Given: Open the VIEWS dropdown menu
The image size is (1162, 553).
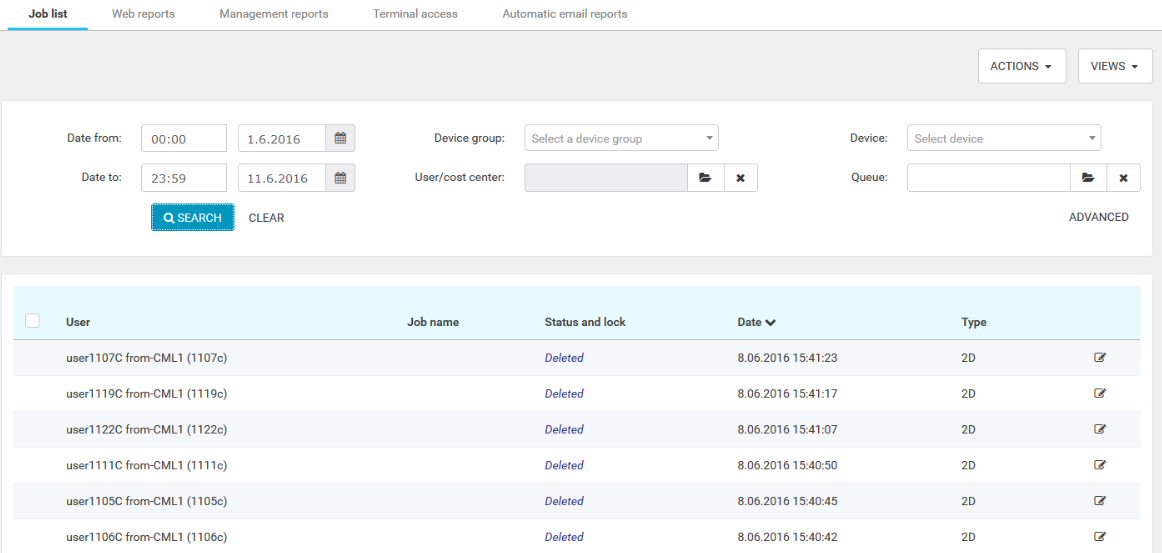Looking at the screenshot, I should coord(1115,66).
